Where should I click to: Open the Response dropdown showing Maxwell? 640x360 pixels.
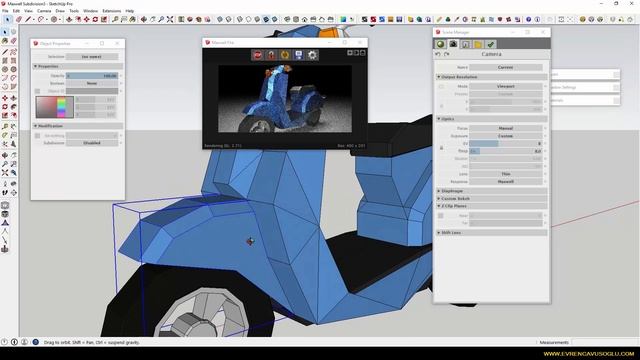[x=506, y=182]
